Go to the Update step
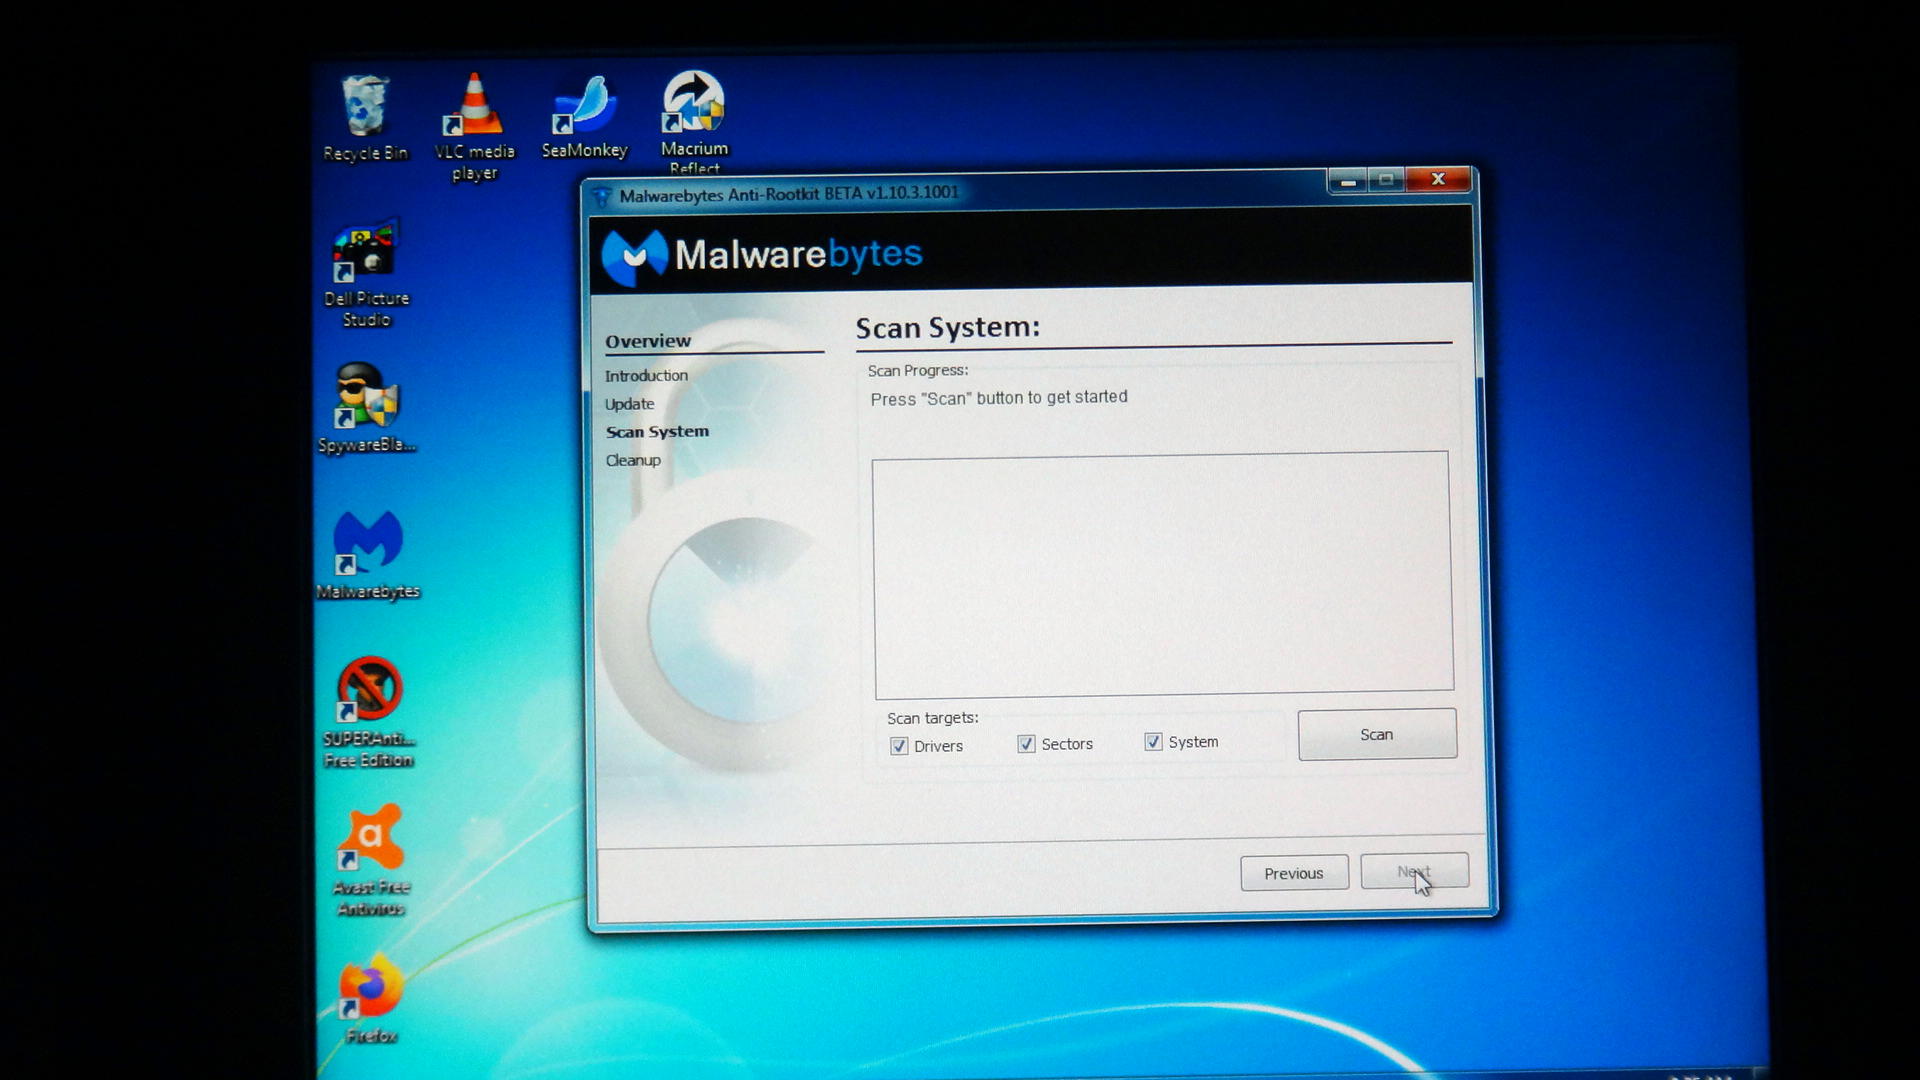Viewport: 1920px width, 1080px height. [x=629, y=404]
